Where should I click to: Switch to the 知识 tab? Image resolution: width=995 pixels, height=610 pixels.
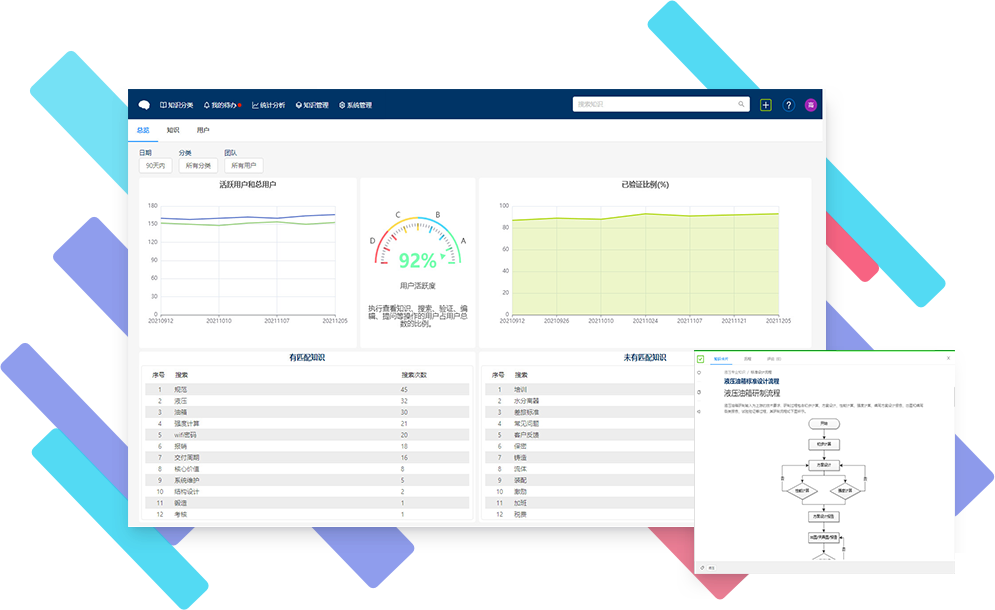173,130
